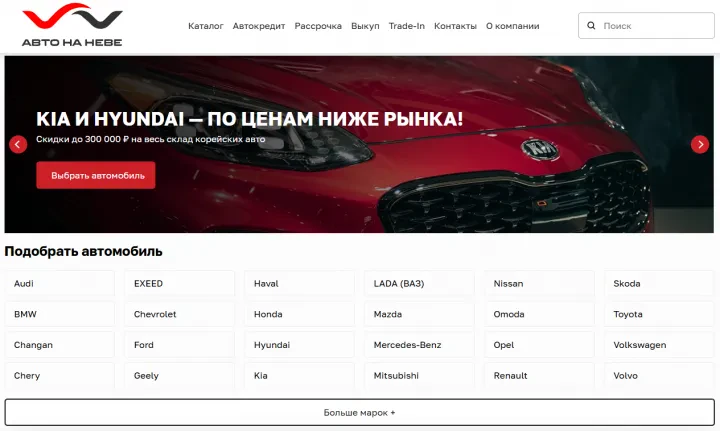720x431 pixels.
Task: Select the Volkswagen brand
Action: [x=659, y=345]
